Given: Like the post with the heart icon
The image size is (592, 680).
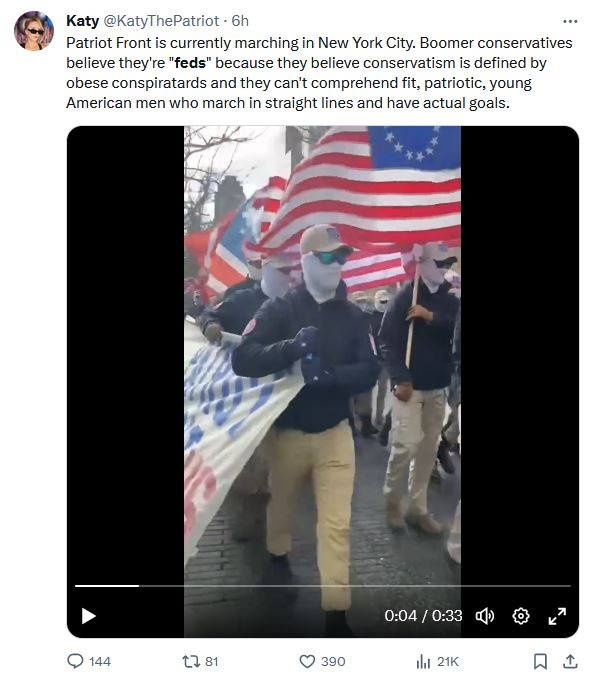Looking at the screenshot, I should coord(307,661).
